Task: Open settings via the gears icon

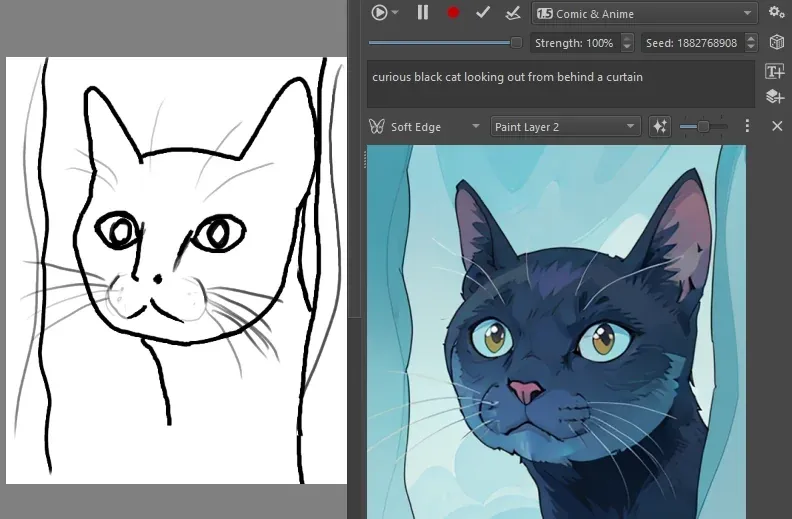Action: 776,13
